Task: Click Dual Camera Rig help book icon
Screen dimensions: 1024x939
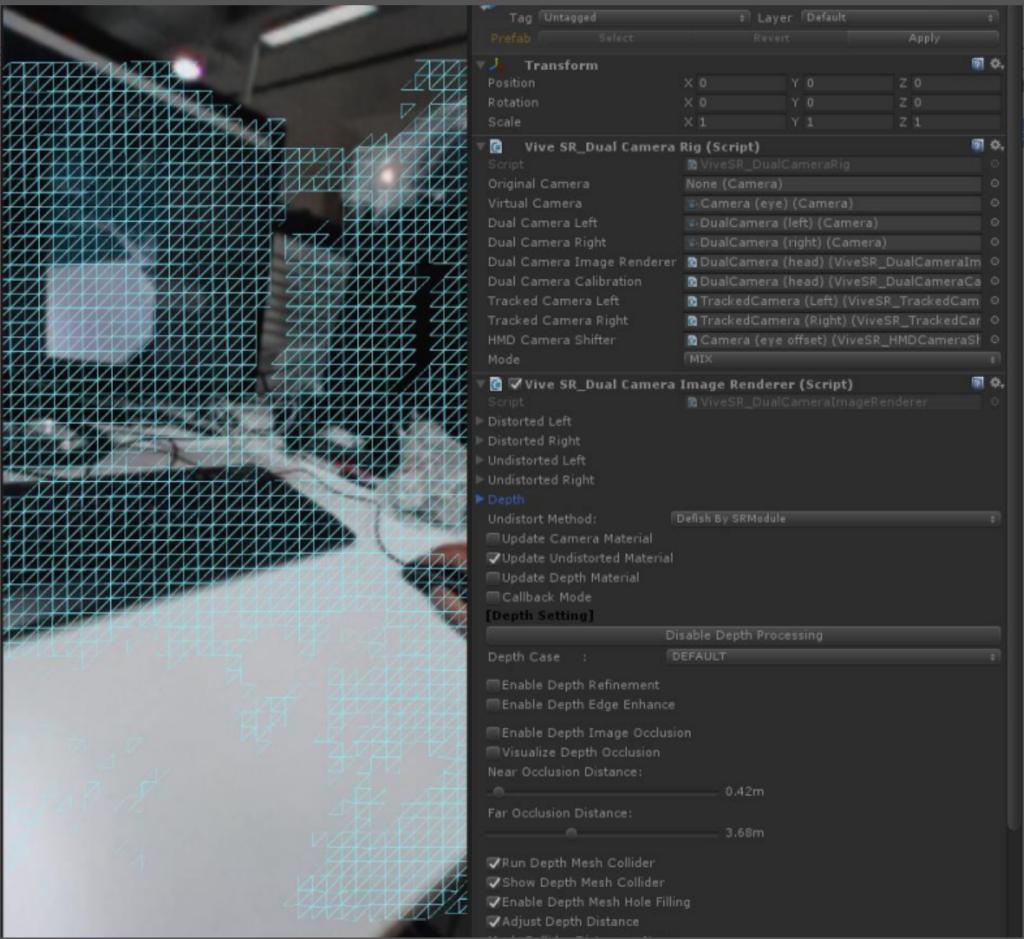Action: pyautogui.click(x=978, y=146)
